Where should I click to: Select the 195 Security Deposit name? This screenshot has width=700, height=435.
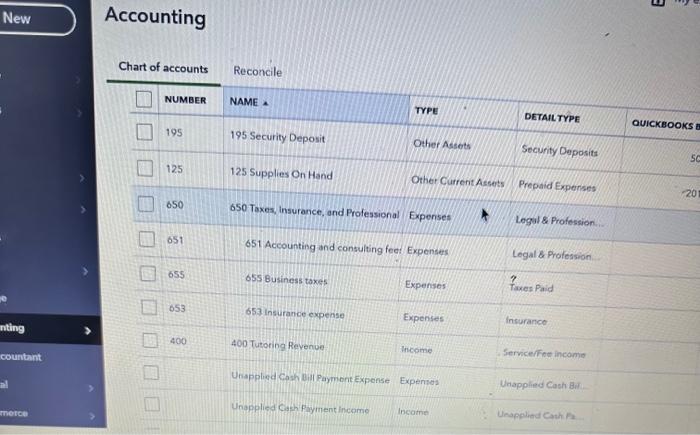pyautogui.click(x=277, y=137)
